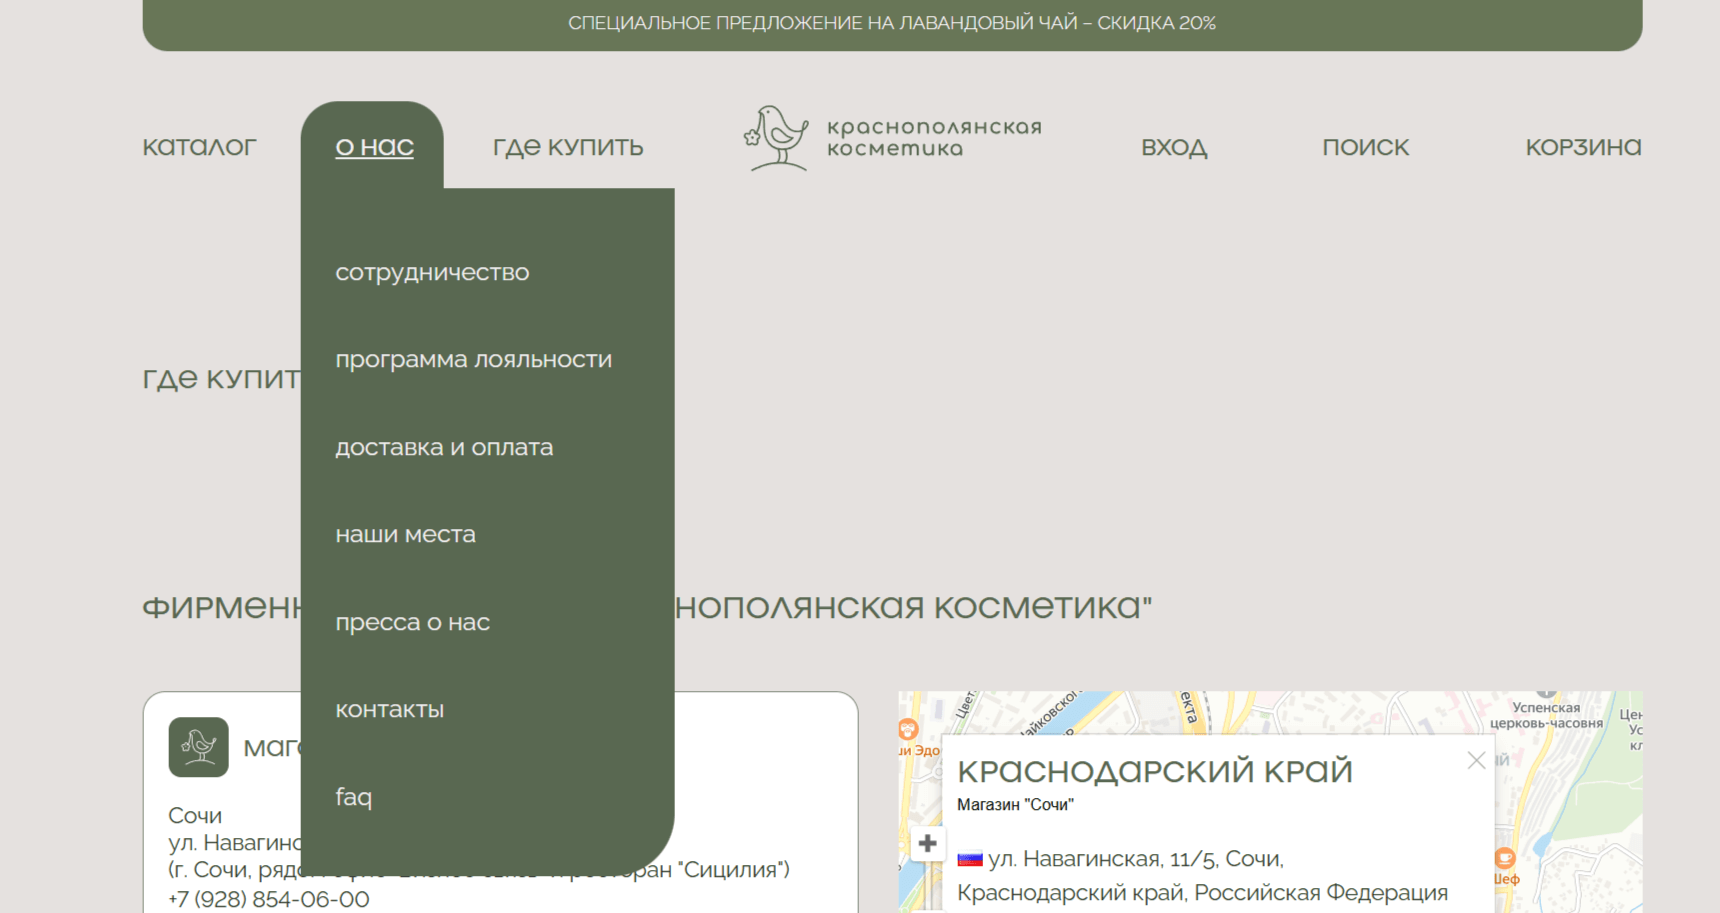Open «пресса о нас» entry
1720x913 pixels.
[412, 622]
